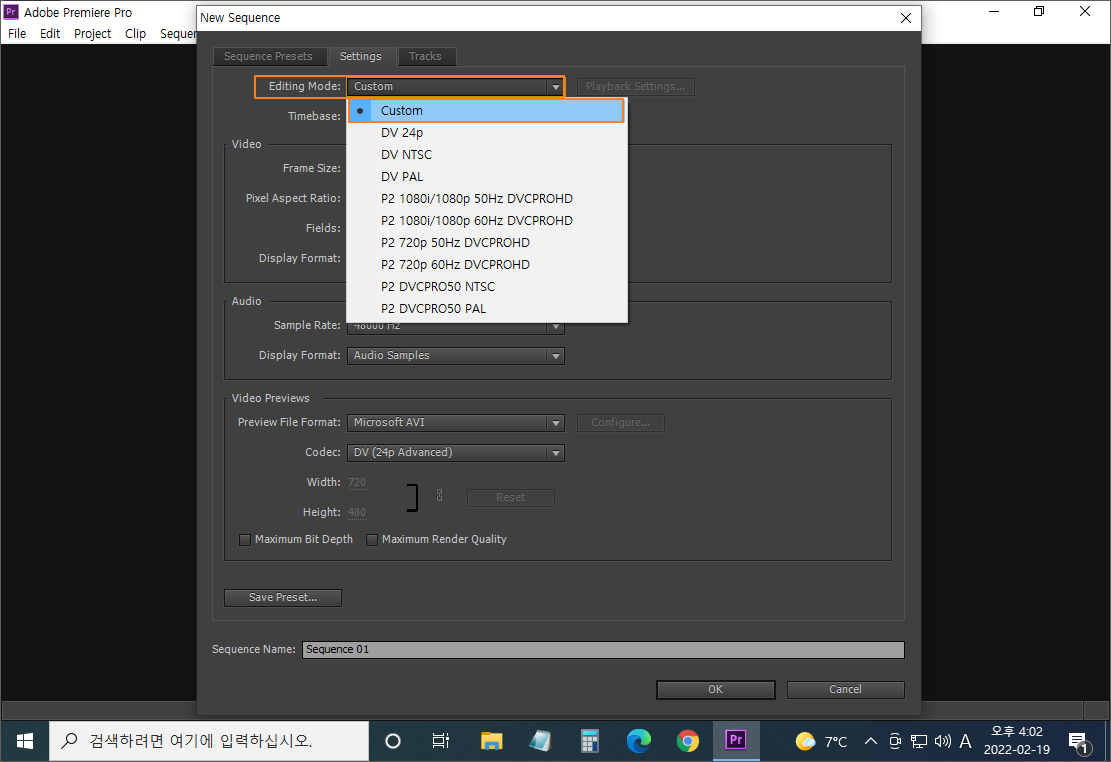Click the volume speaker icon

pos(942,741)
